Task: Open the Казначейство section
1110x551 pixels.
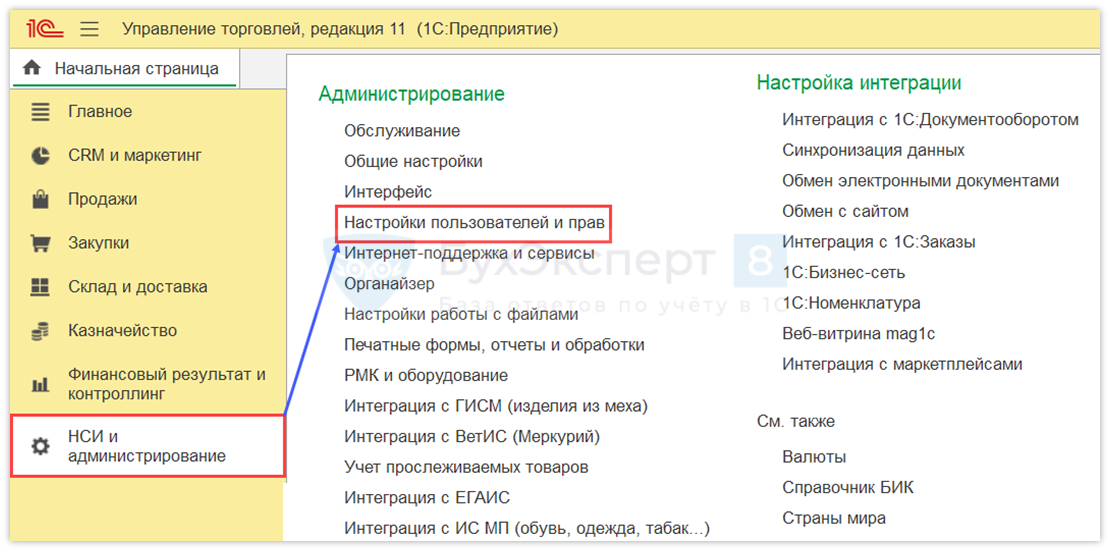Action: (x=147, y=331)
